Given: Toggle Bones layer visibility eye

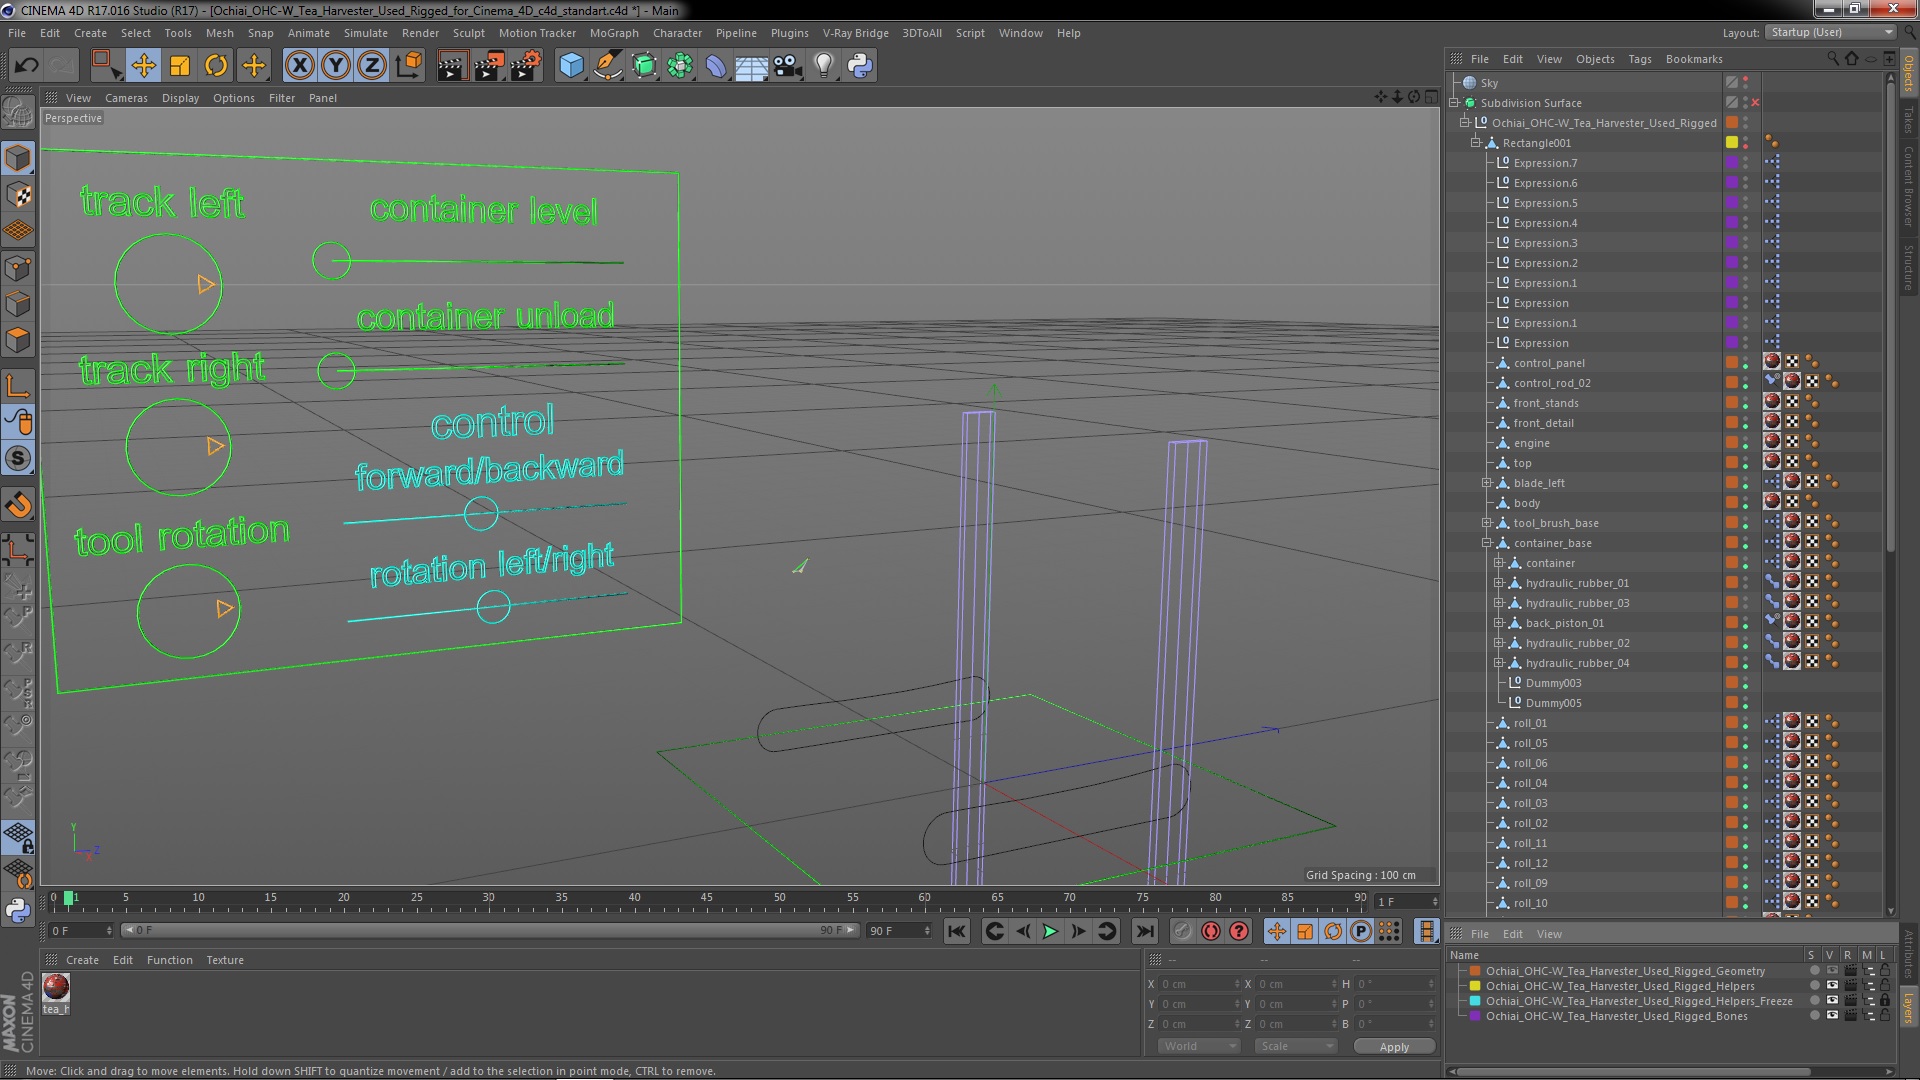Looking at the screenshot, I should [1831, 1016].
